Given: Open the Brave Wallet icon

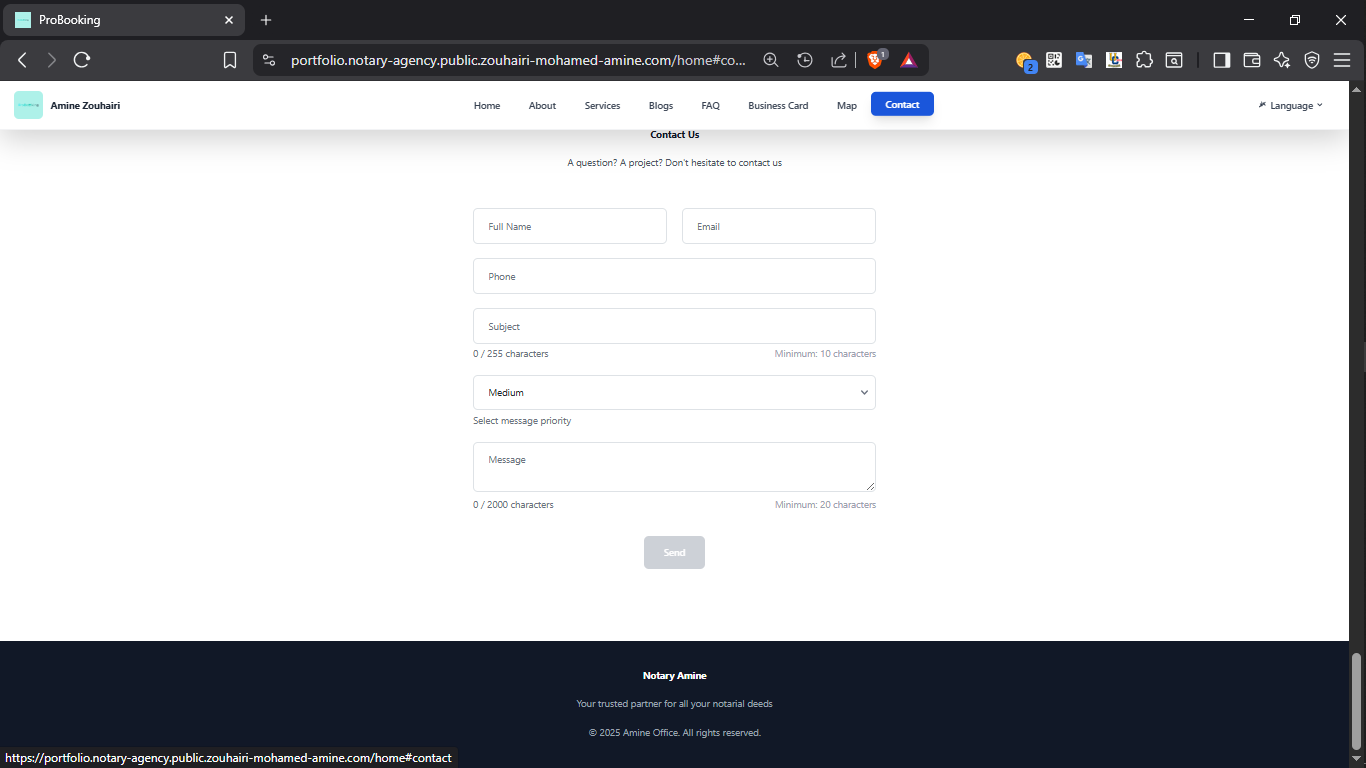Looking at the screenshot, I should point(1251,59).
